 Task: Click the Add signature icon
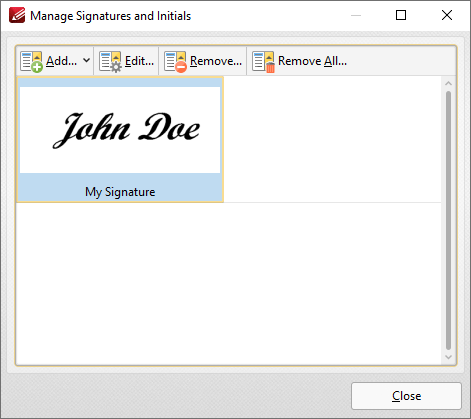point(31,61)
